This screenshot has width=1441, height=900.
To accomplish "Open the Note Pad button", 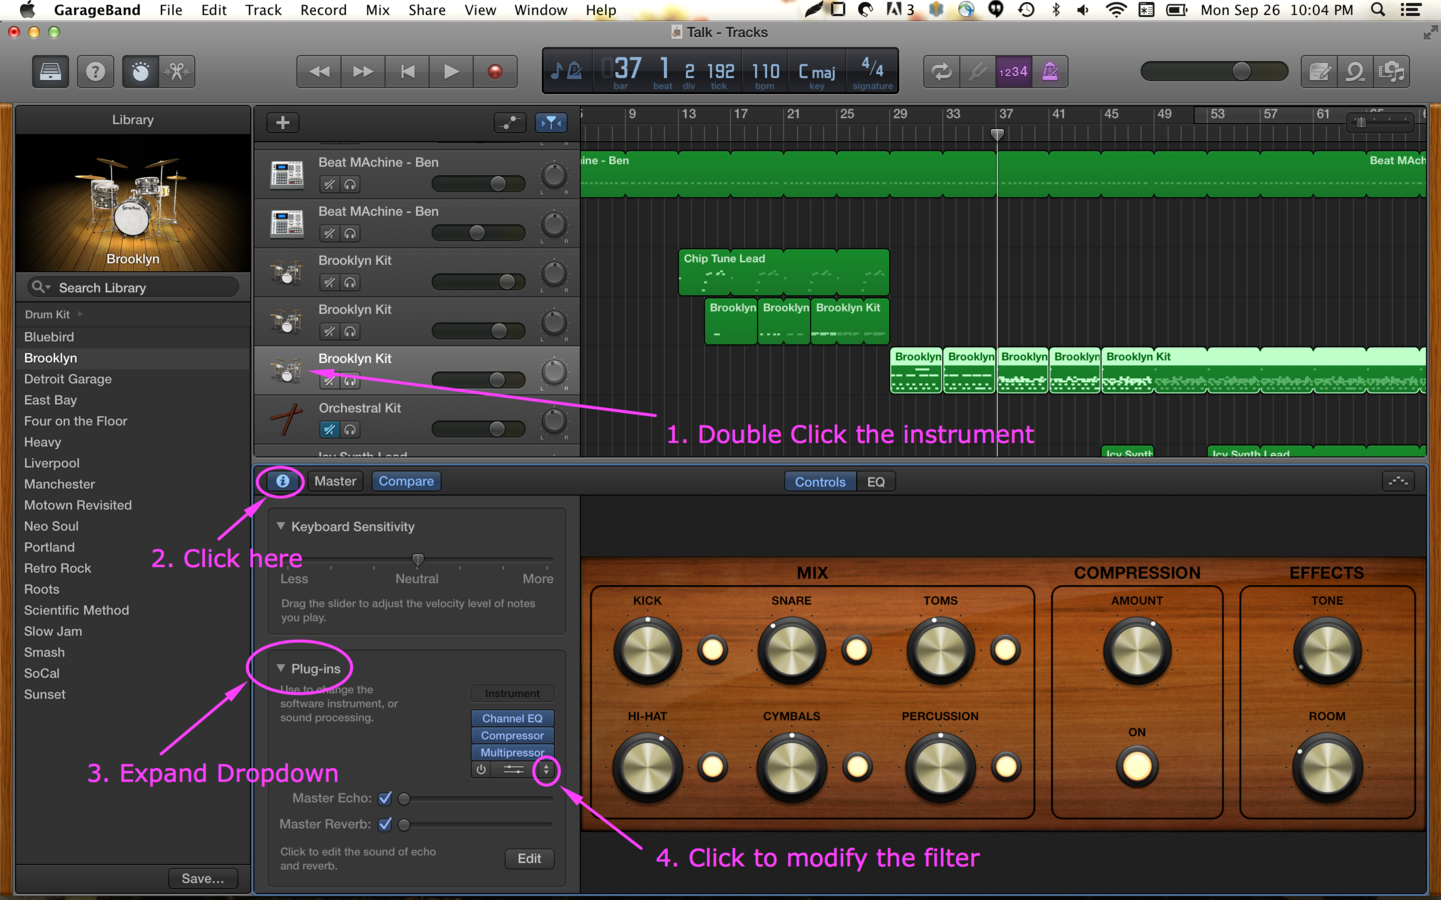I will [x=1319, y=72].
